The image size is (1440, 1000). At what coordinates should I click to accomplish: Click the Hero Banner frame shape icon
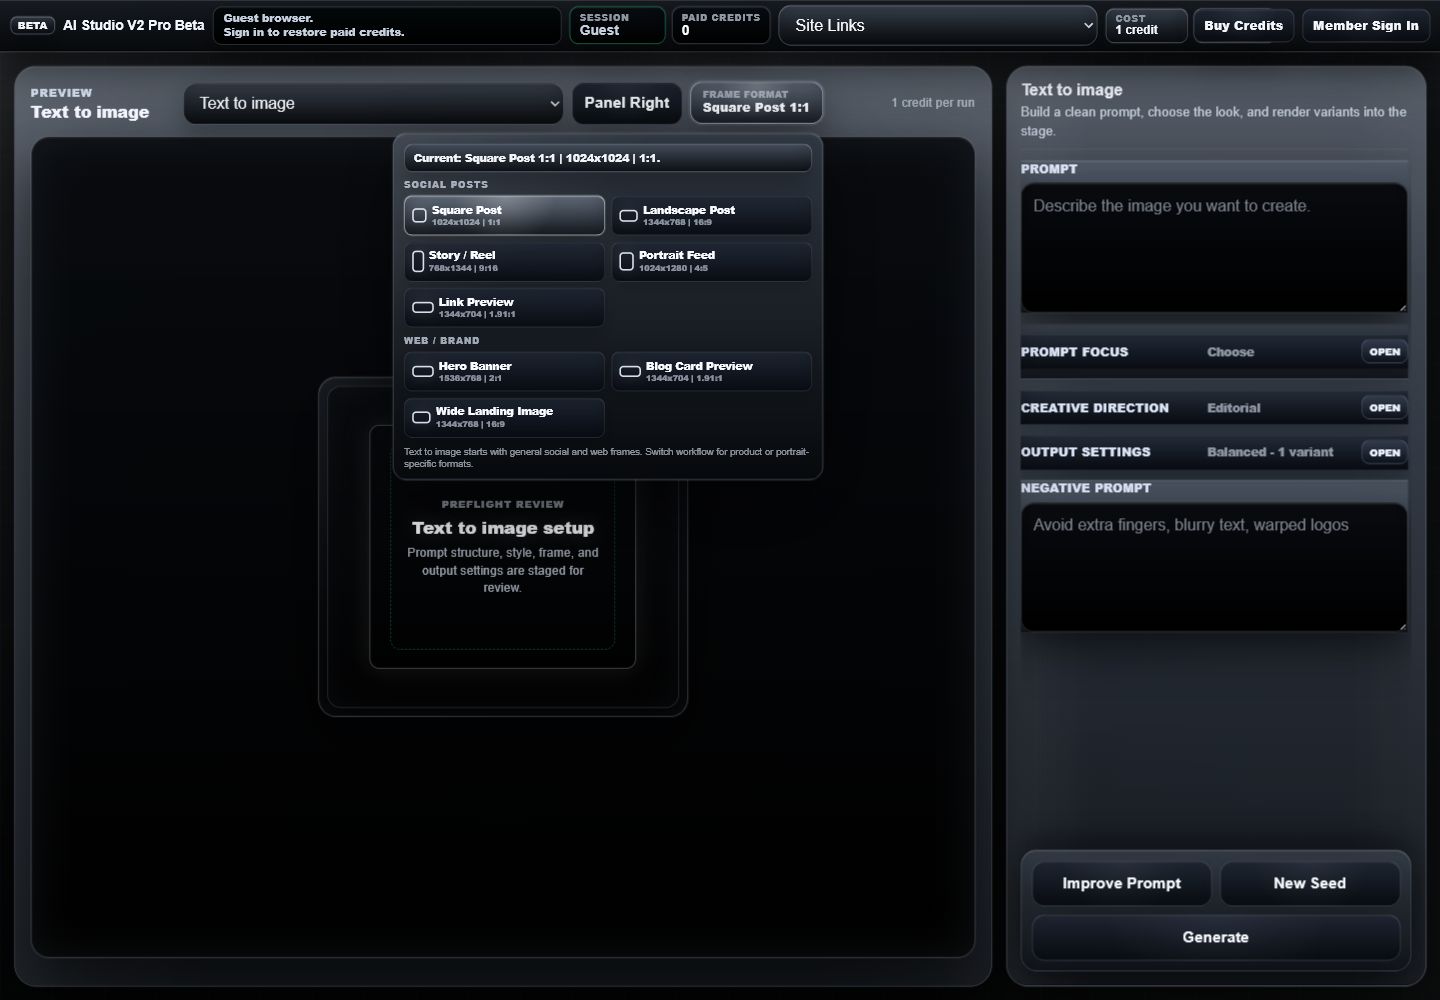click(x=423, y=371)
